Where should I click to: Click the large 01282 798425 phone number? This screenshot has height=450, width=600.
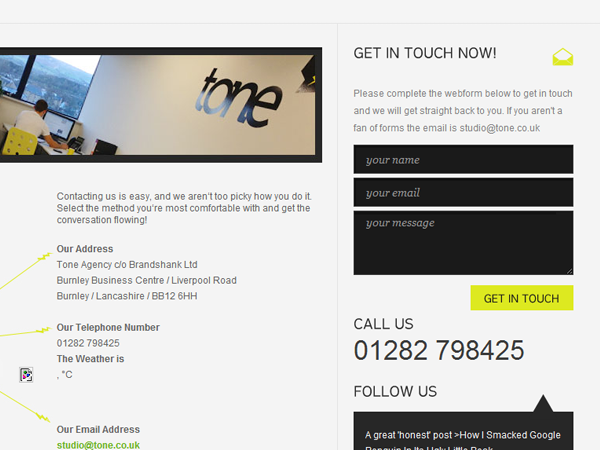439,350
